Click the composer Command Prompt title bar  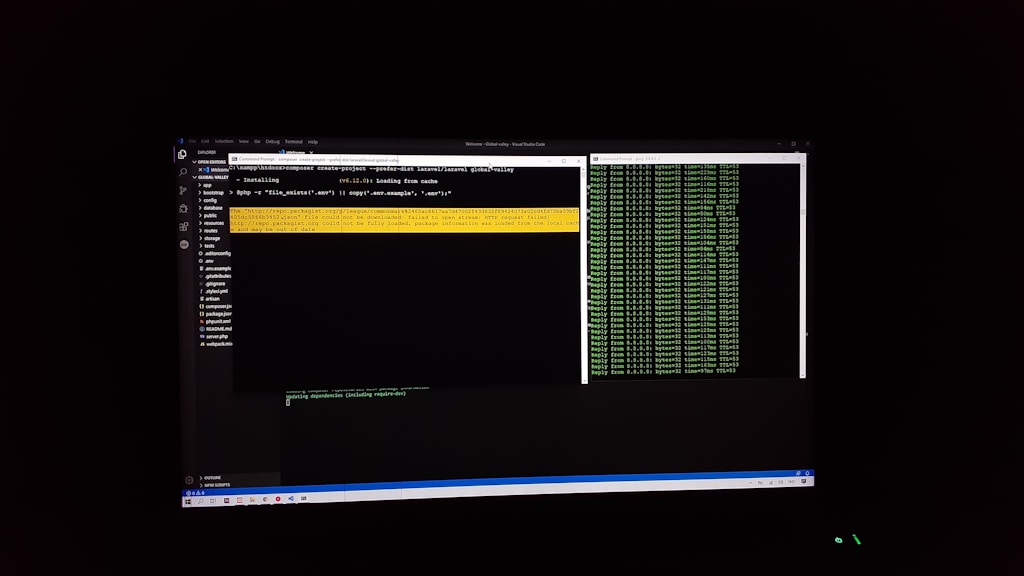pos(400,160)
